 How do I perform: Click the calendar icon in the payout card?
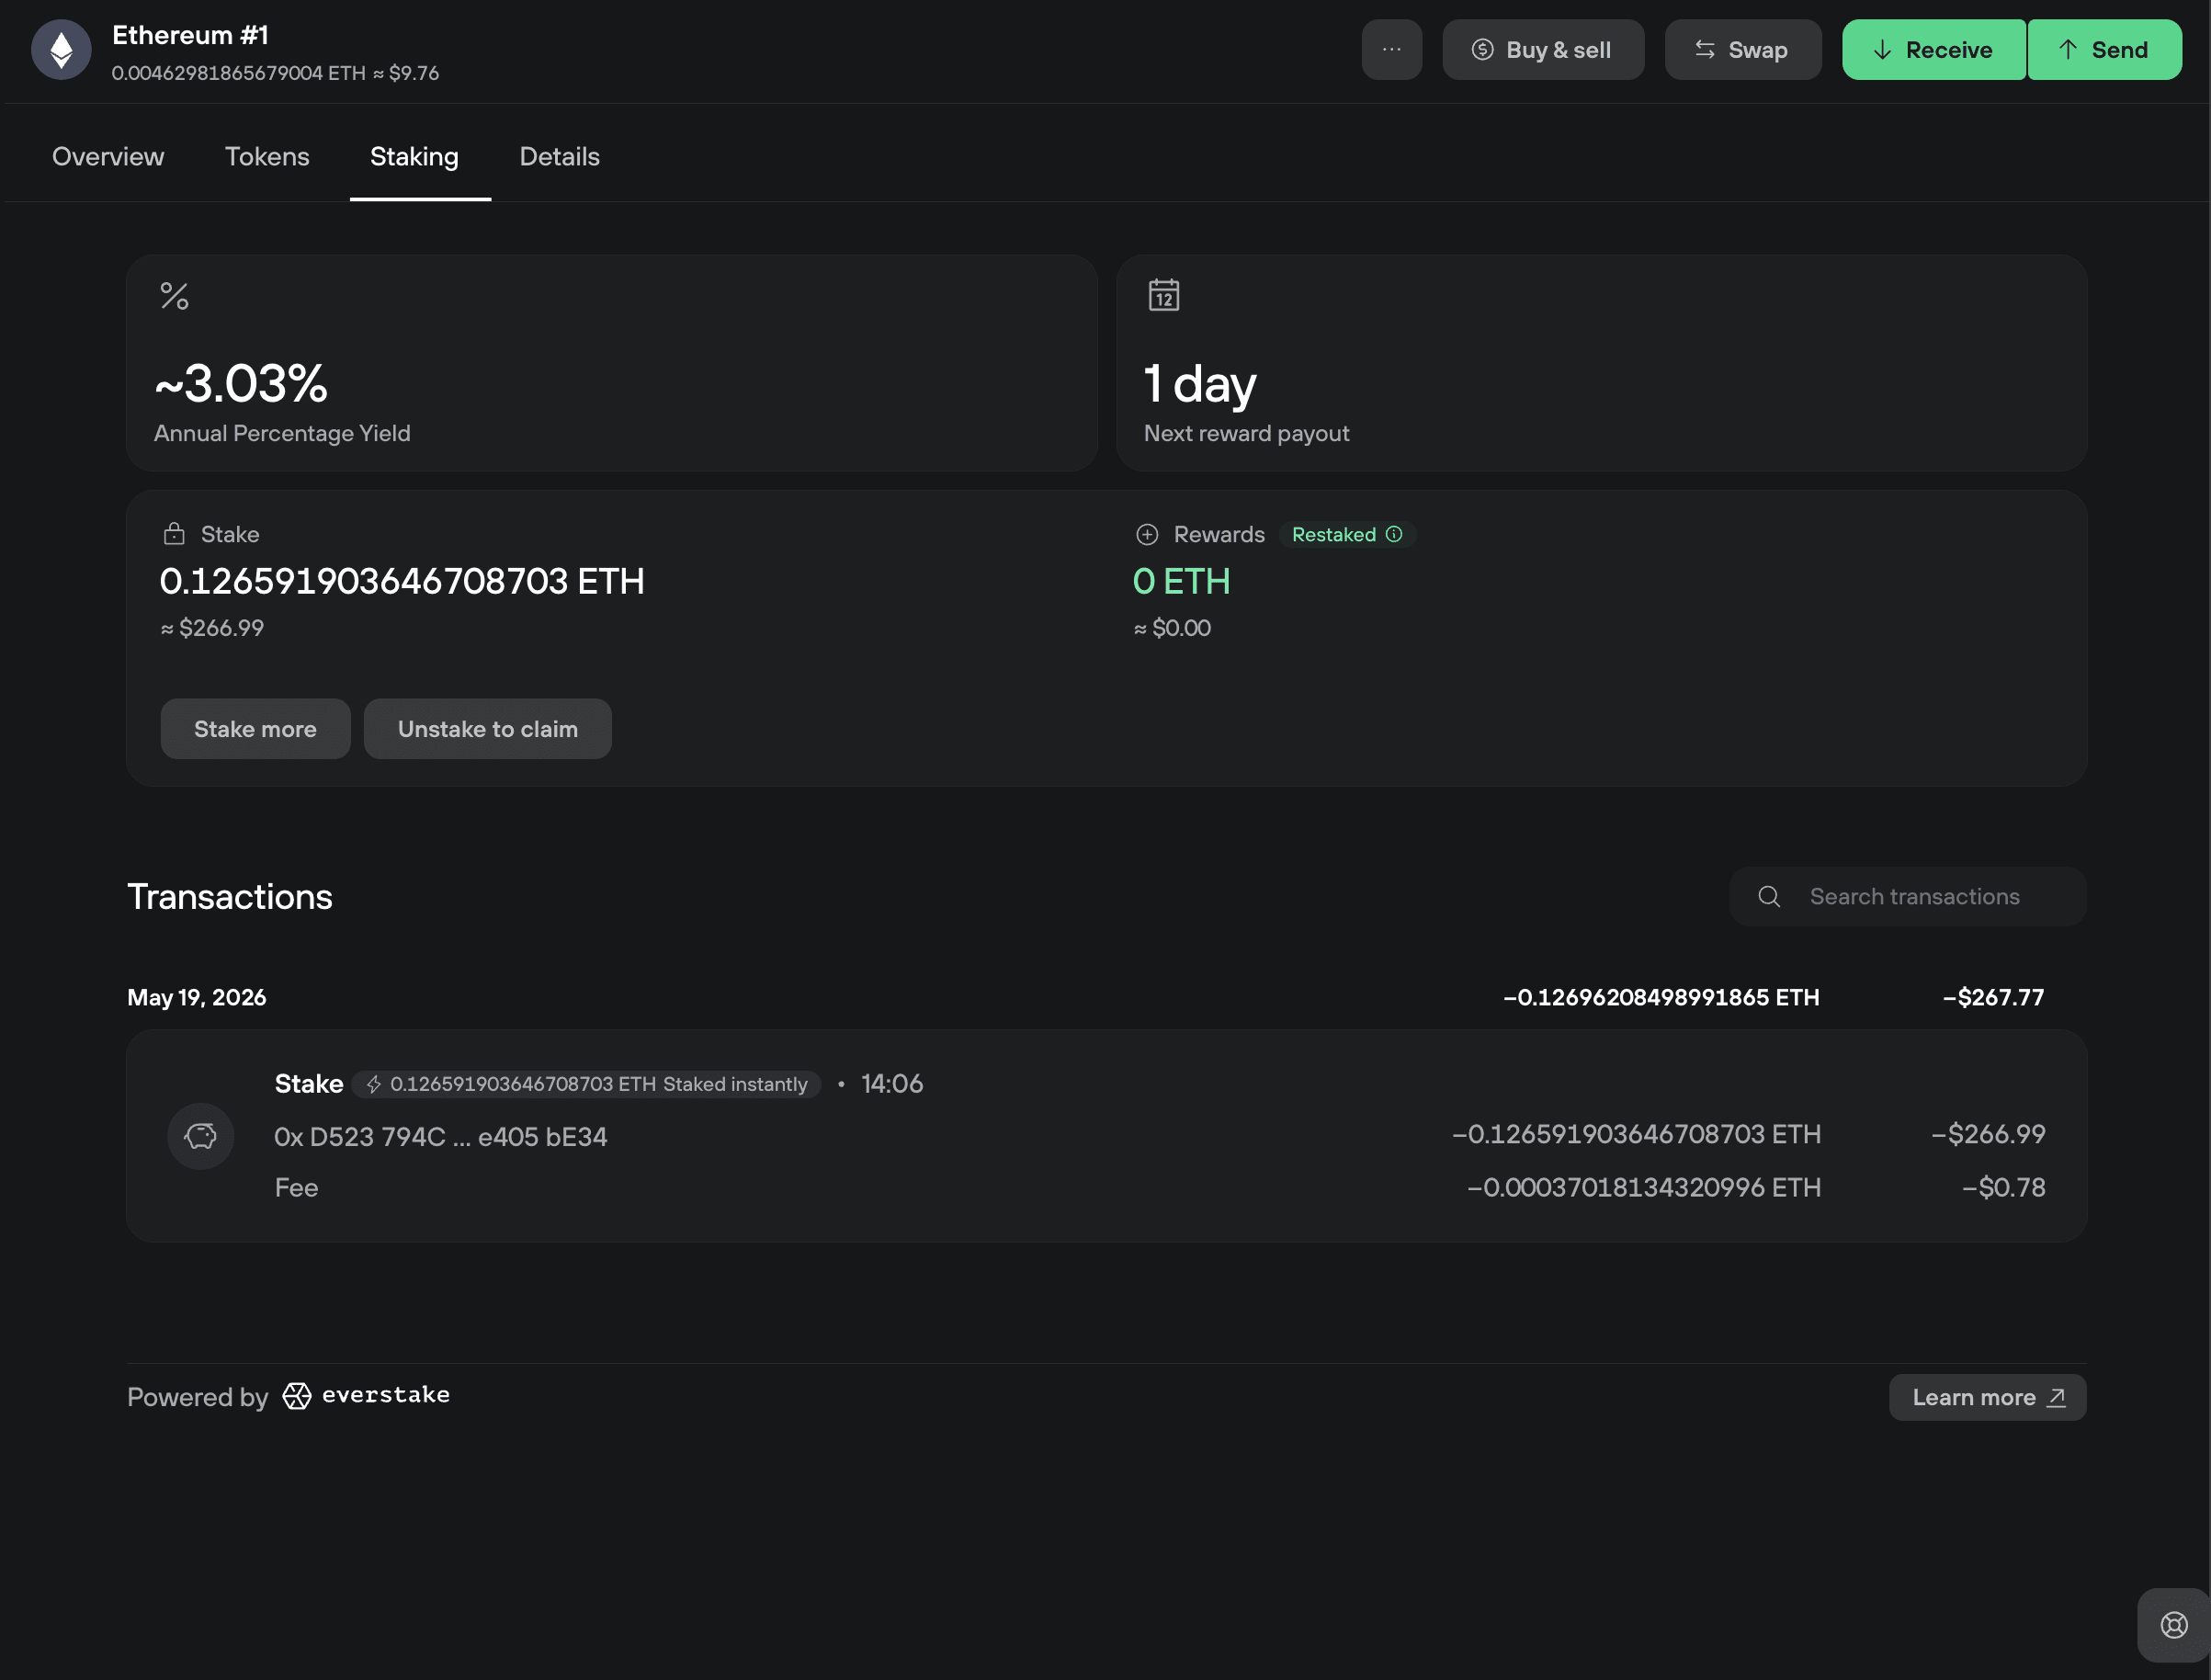(x=1163, y=295)
